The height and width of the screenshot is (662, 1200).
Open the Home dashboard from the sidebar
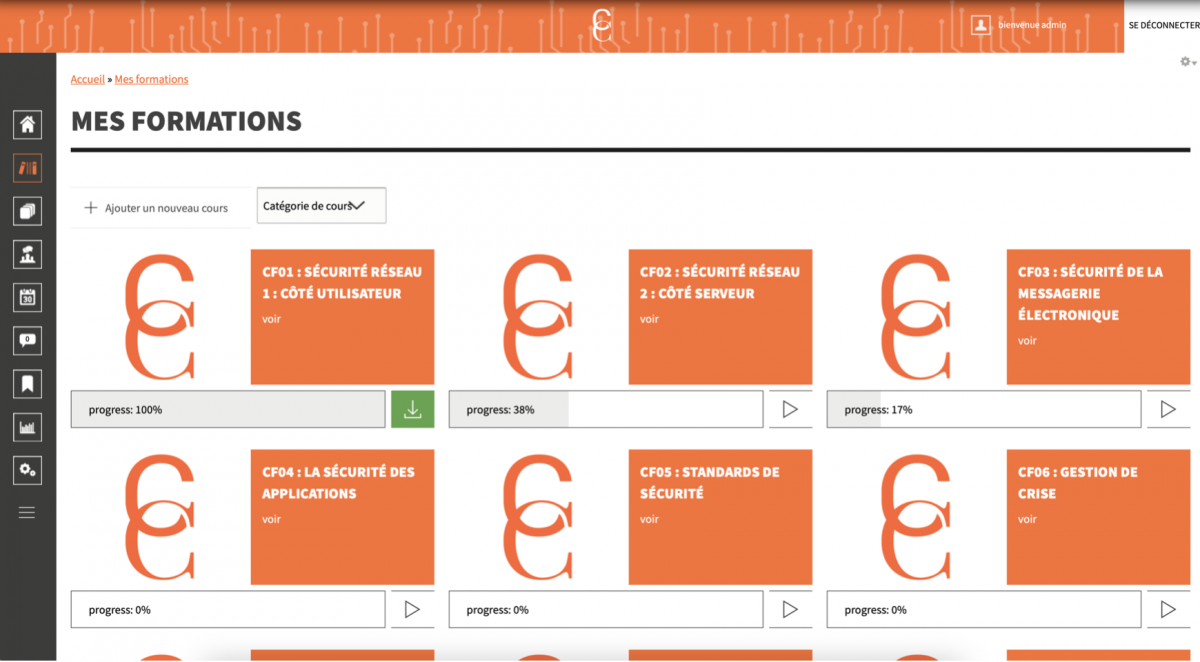pos(27,124)
